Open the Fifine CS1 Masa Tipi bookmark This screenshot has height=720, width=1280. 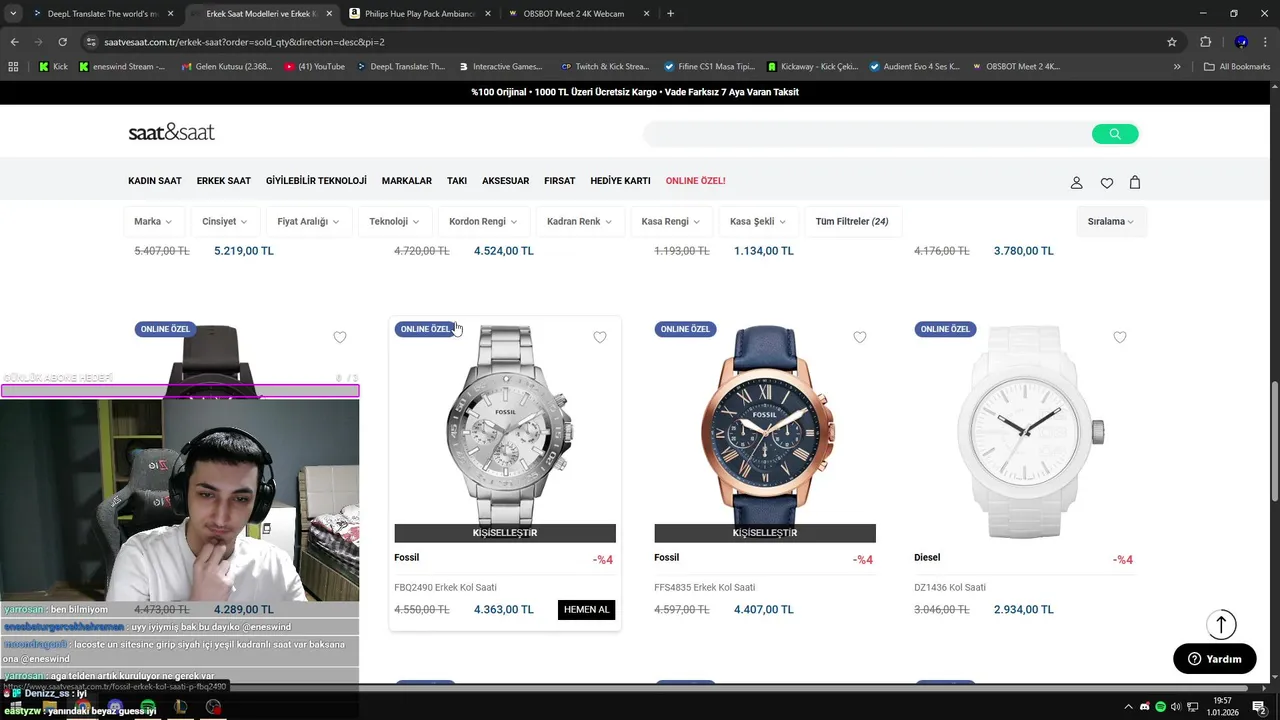click(x=710, y=67)
